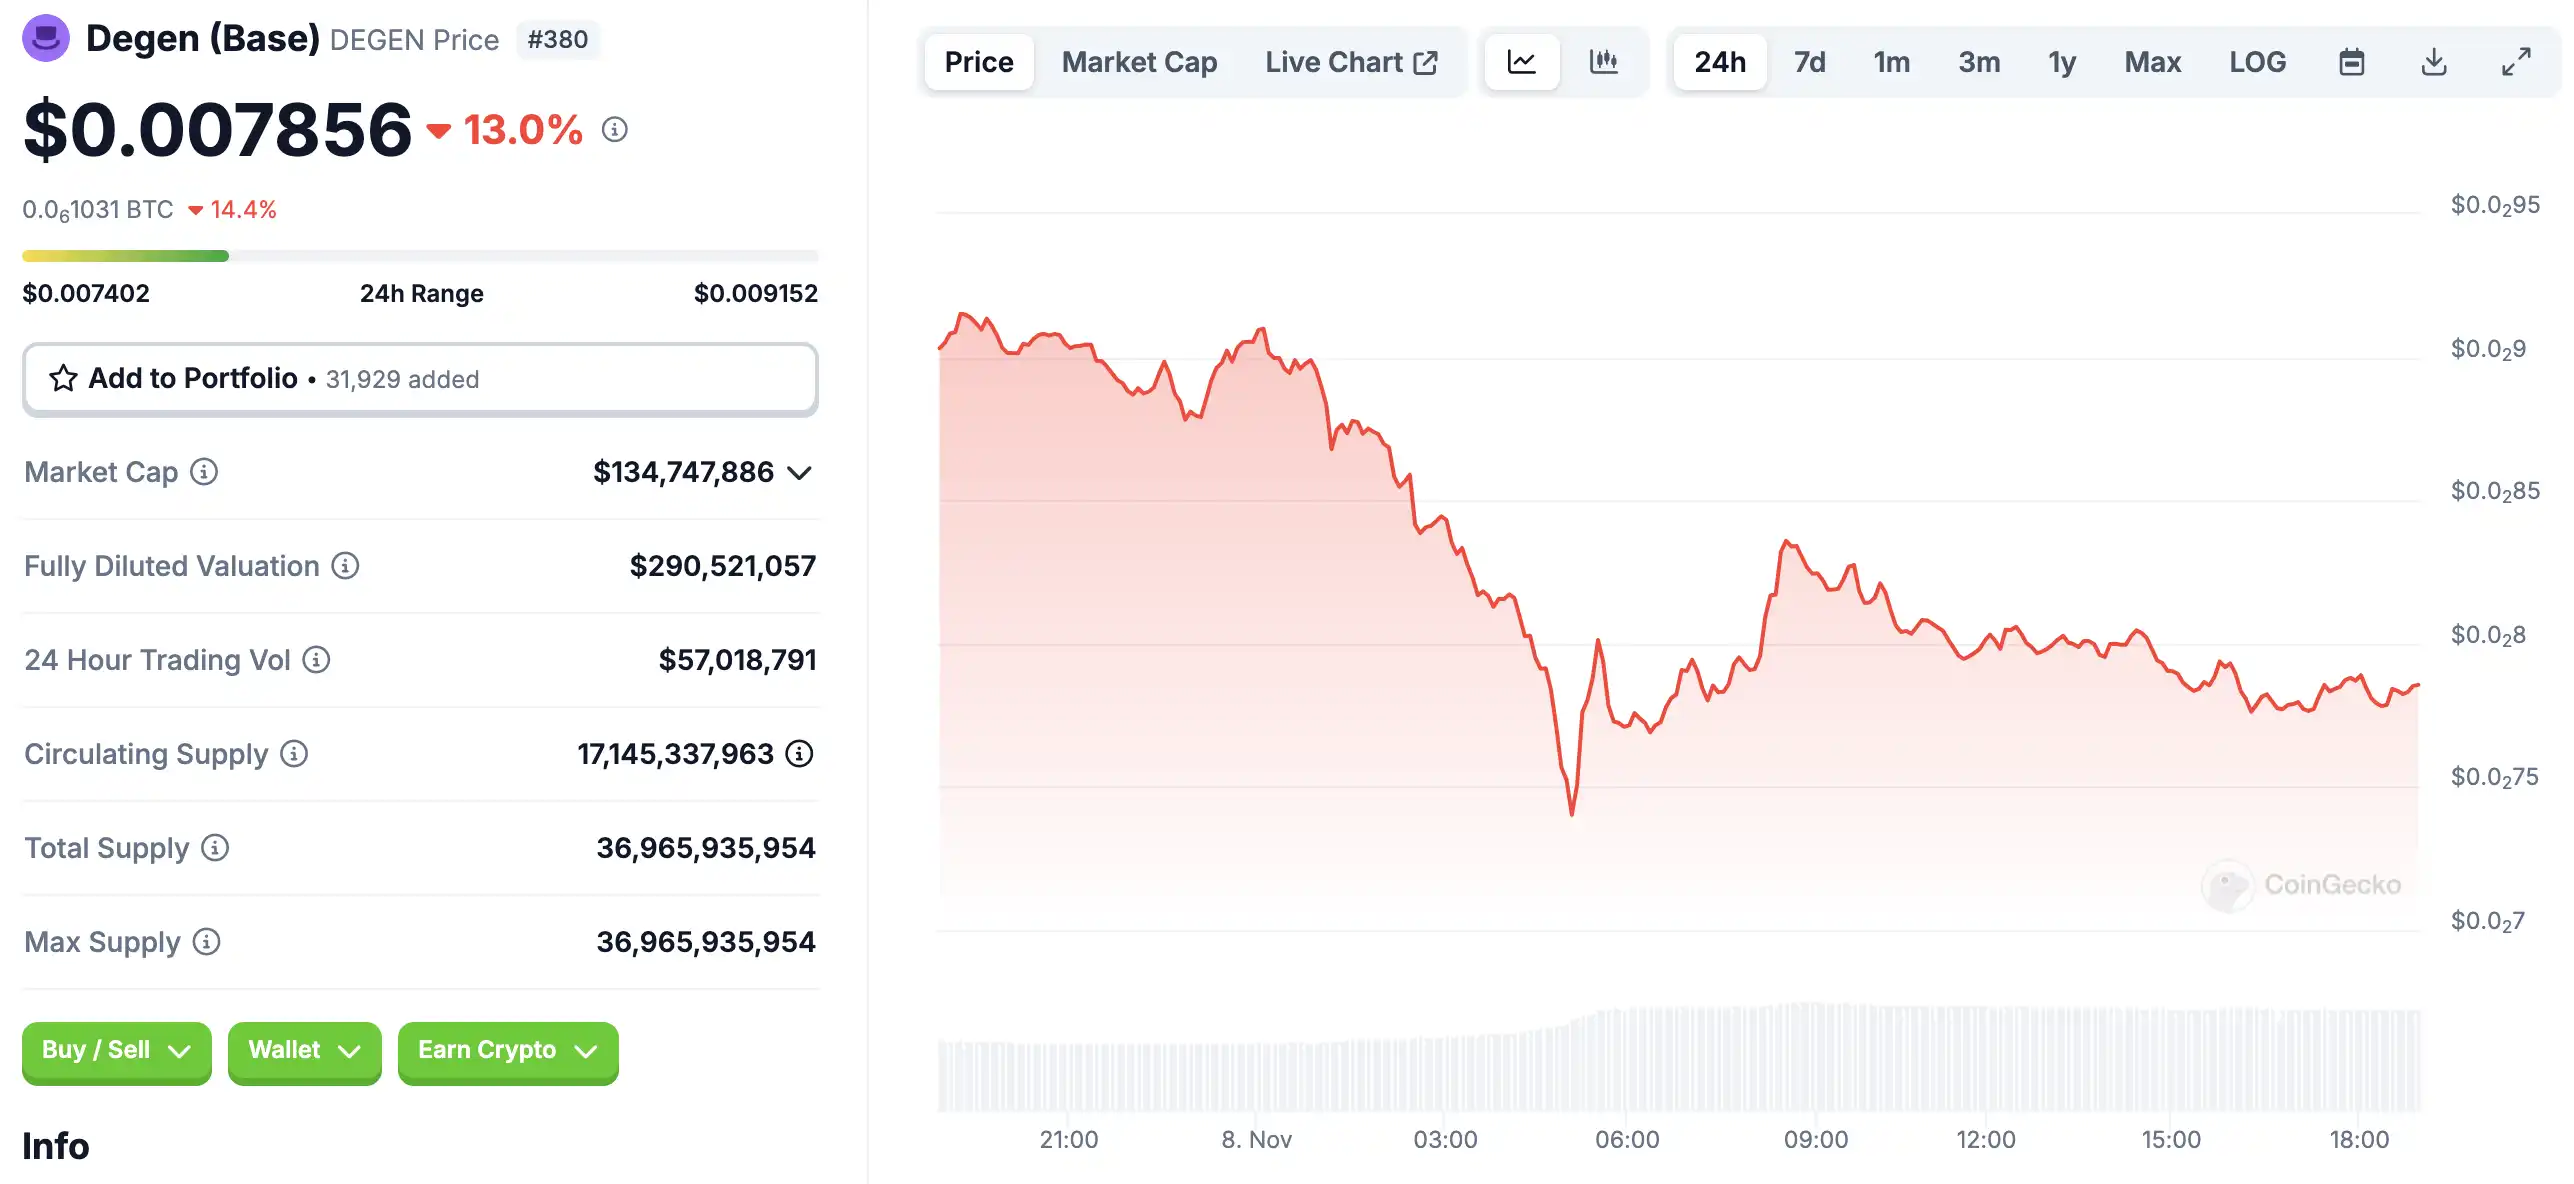Click the 24h Range price bar

420,256
